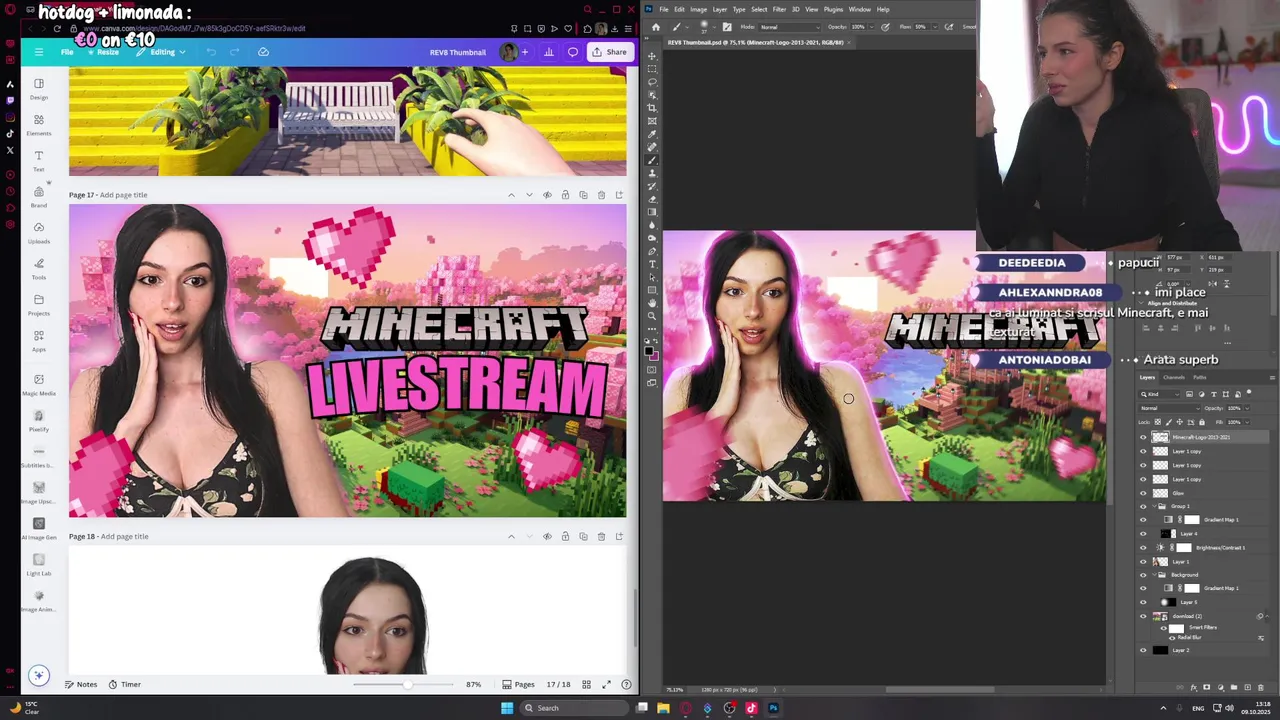This screenshot has height=720, width=1280.
Task: Toggle Brightness/Contrast 1 layer visibility
Action: coord(1143,547)
